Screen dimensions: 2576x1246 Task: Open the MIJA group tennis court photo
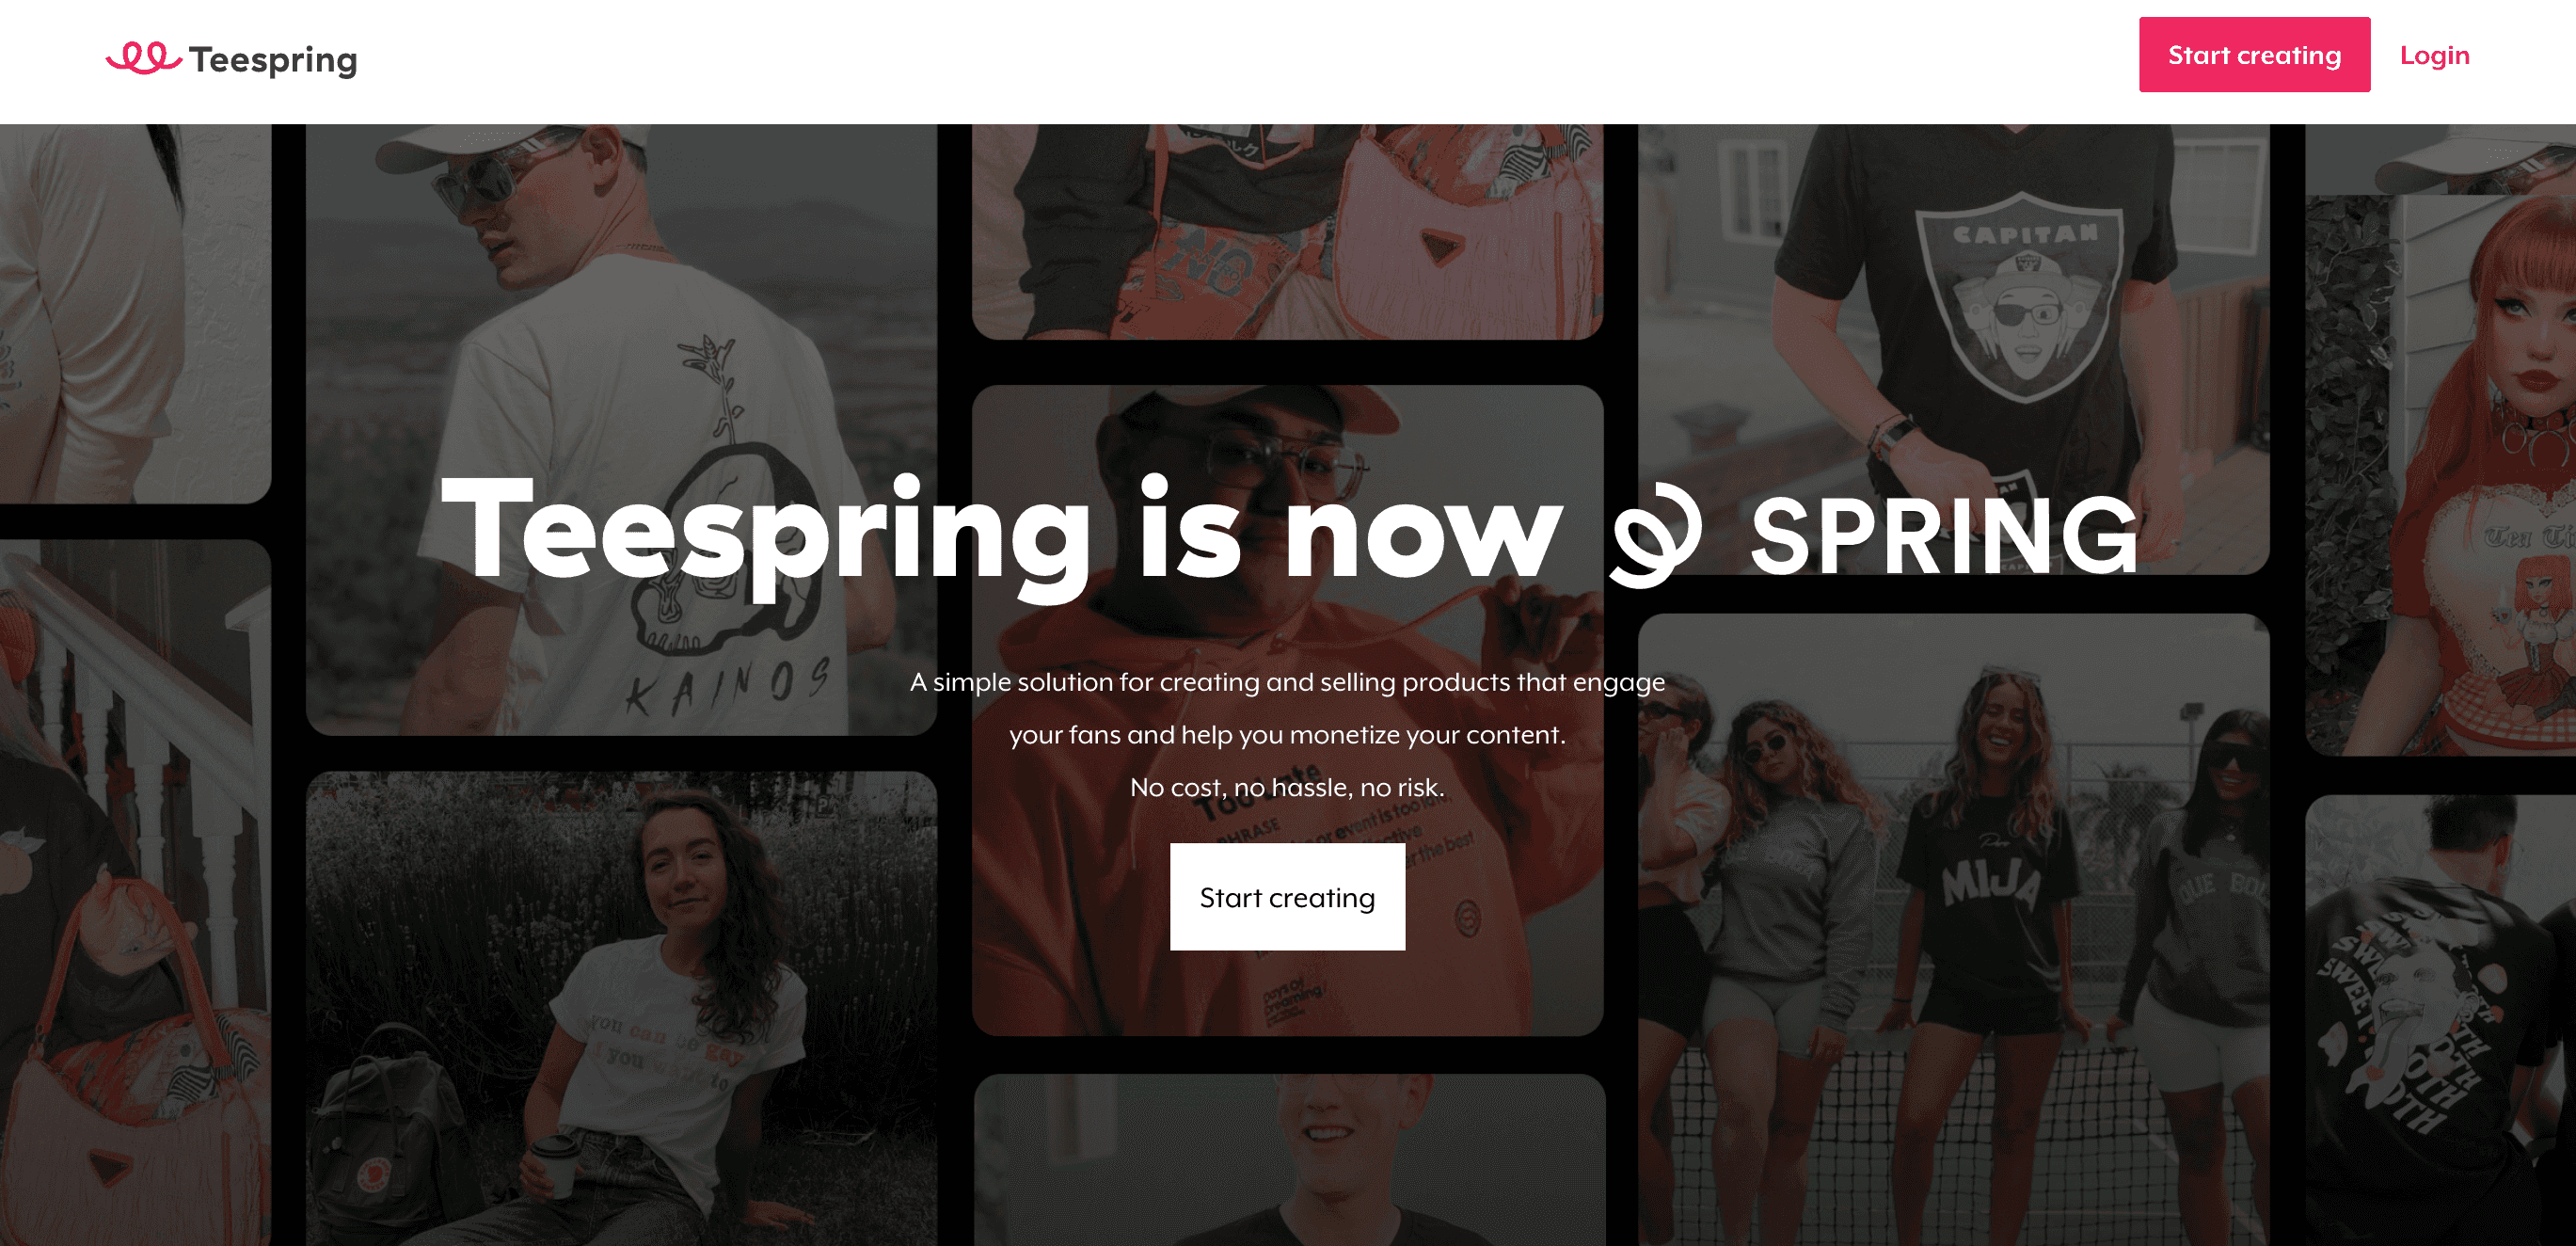coord(1953,930)
